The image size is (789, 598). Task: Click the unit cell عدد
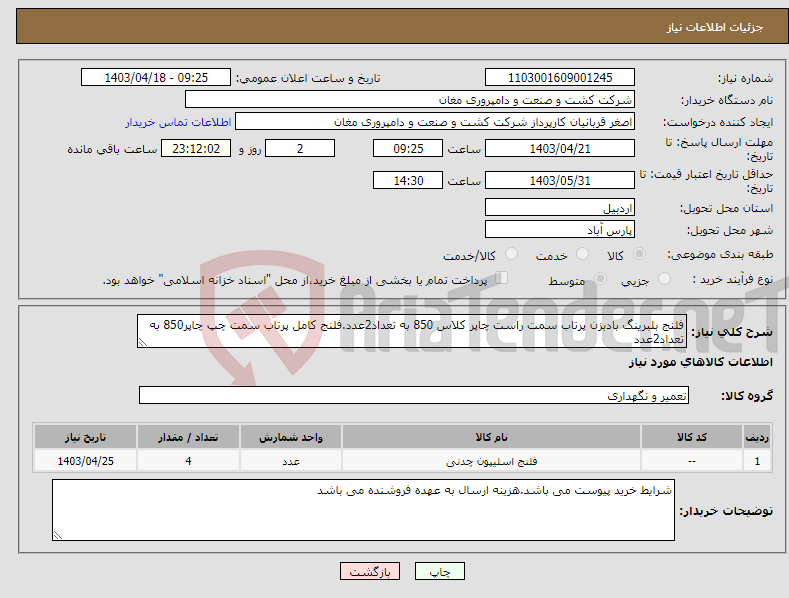(x=291, y=461)
